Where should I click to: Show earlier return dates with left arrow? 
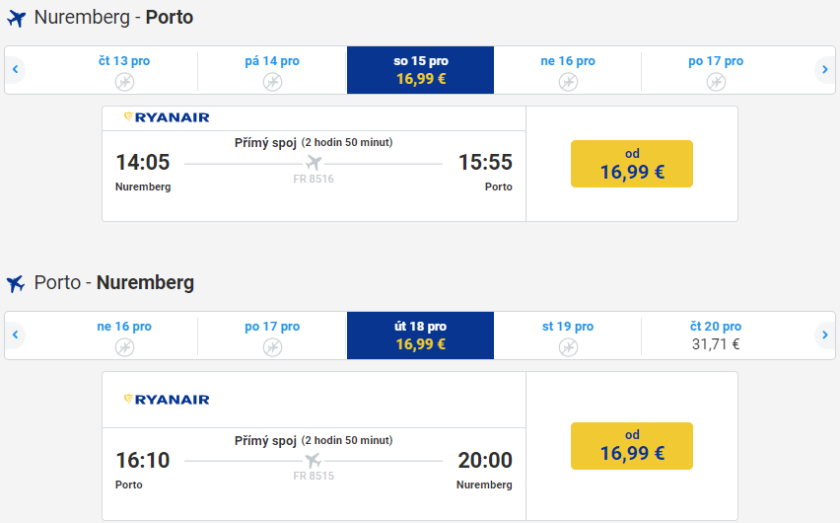click(x=15, y=335)
